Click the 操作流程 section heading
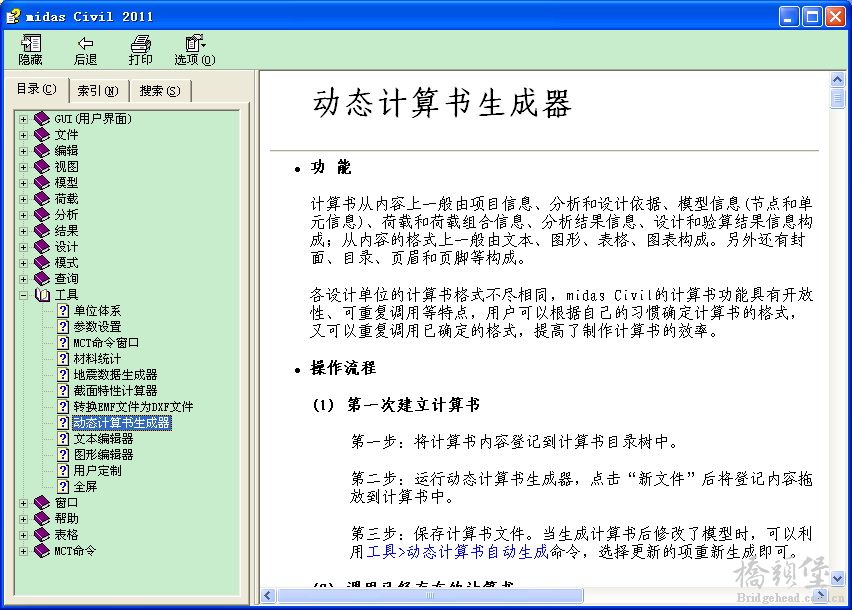852x610 pixels. coord(343,368)
